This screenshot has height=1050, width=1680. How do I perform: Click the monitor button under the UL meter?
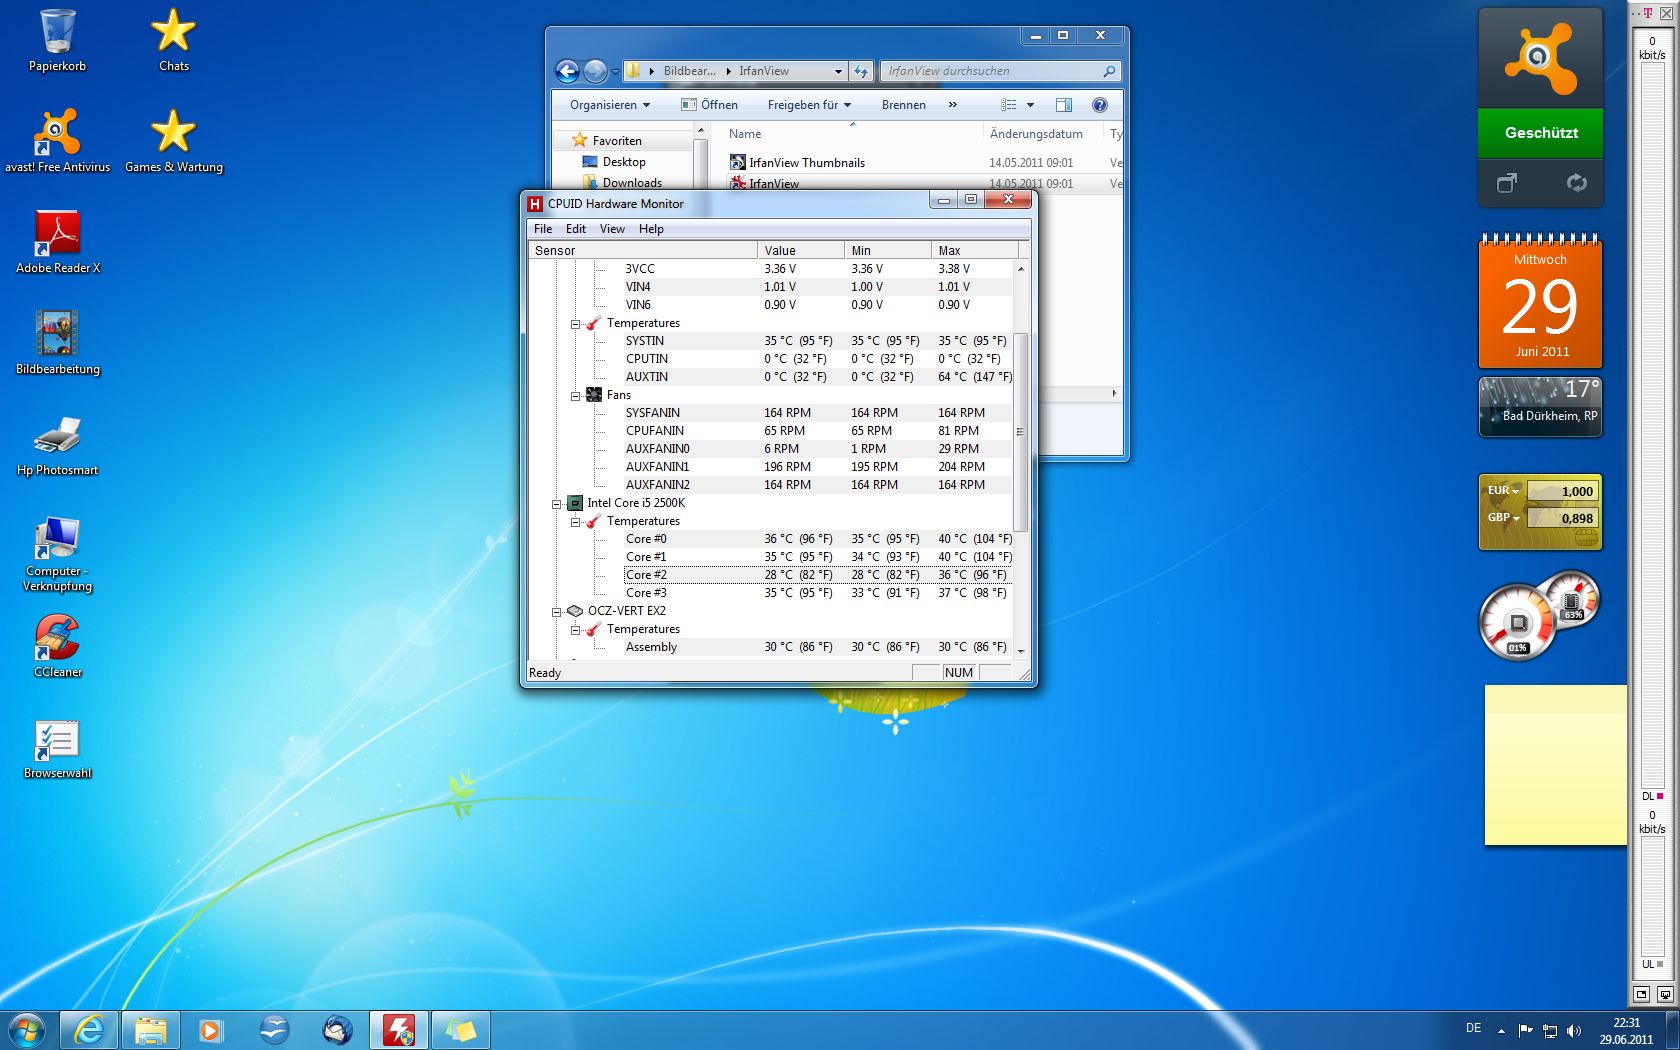1665,994
